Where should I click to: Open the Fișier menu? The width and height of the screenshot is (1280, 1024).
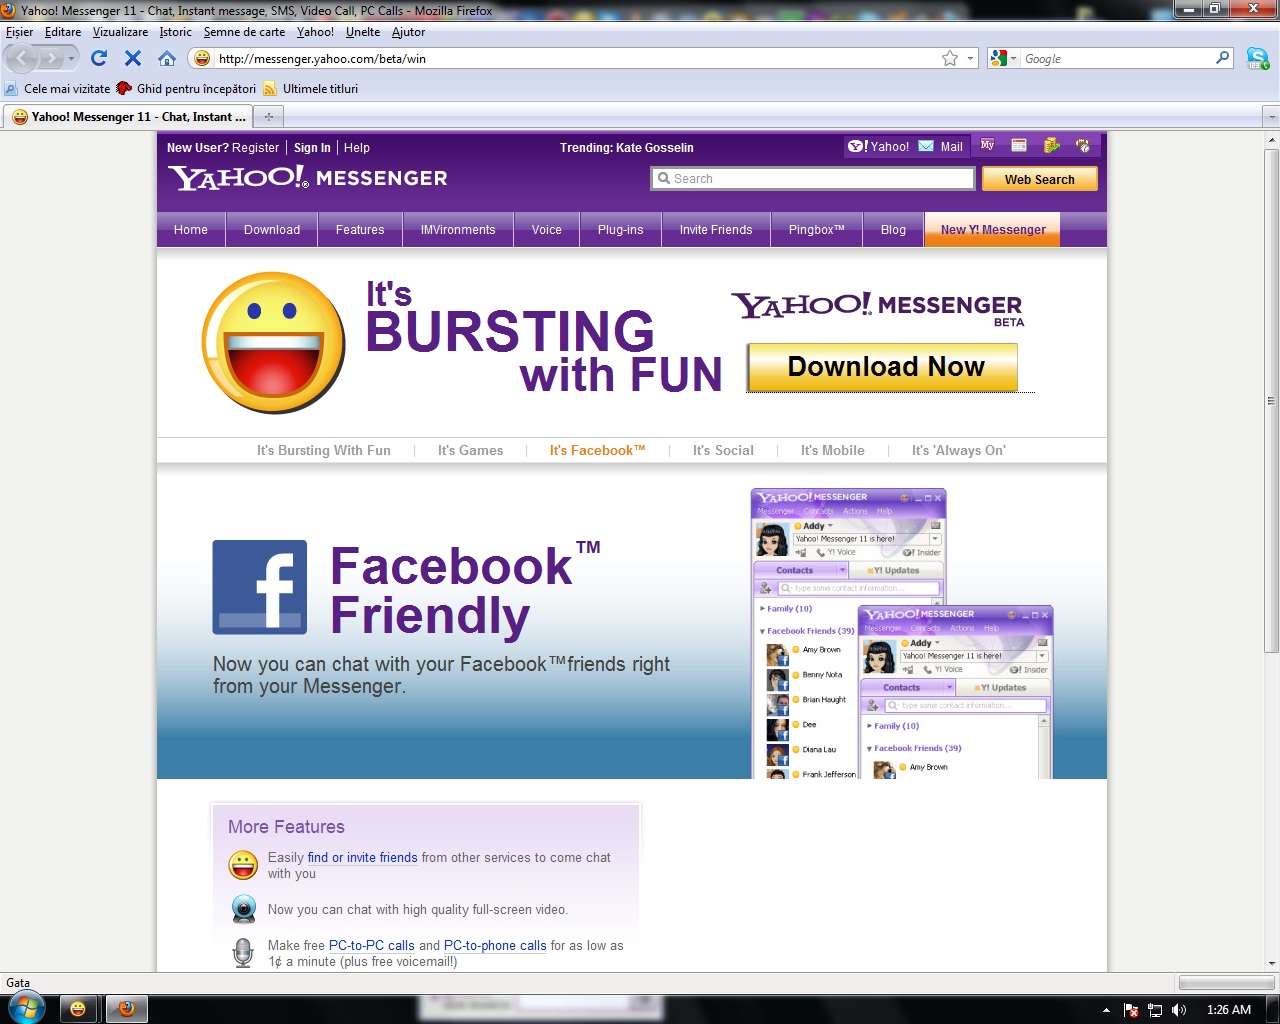19,32
